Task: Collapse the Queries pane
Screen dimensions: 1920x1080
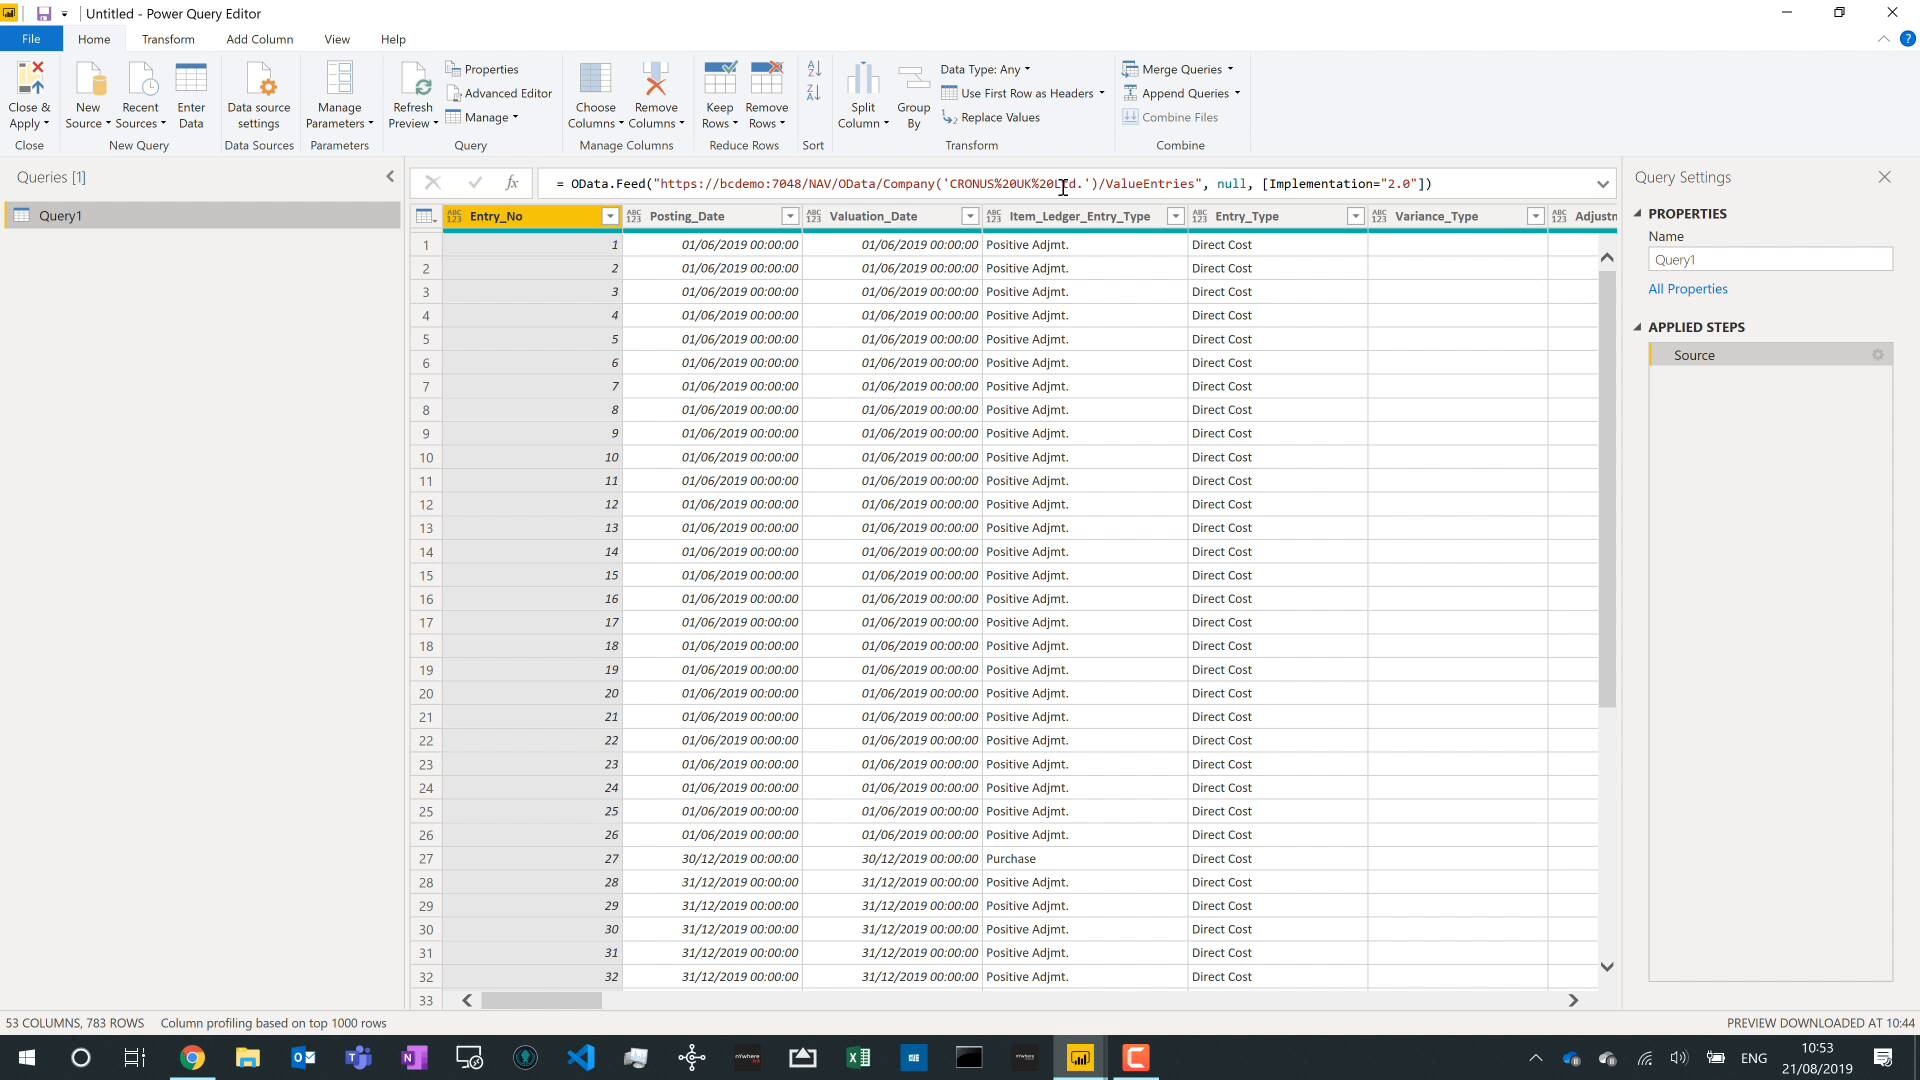Action: (390, 177)
